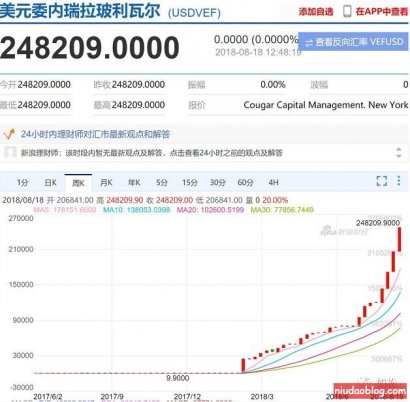Show the 5分 interval chart
Screen dimensions: 410x402
coord(162,183)
